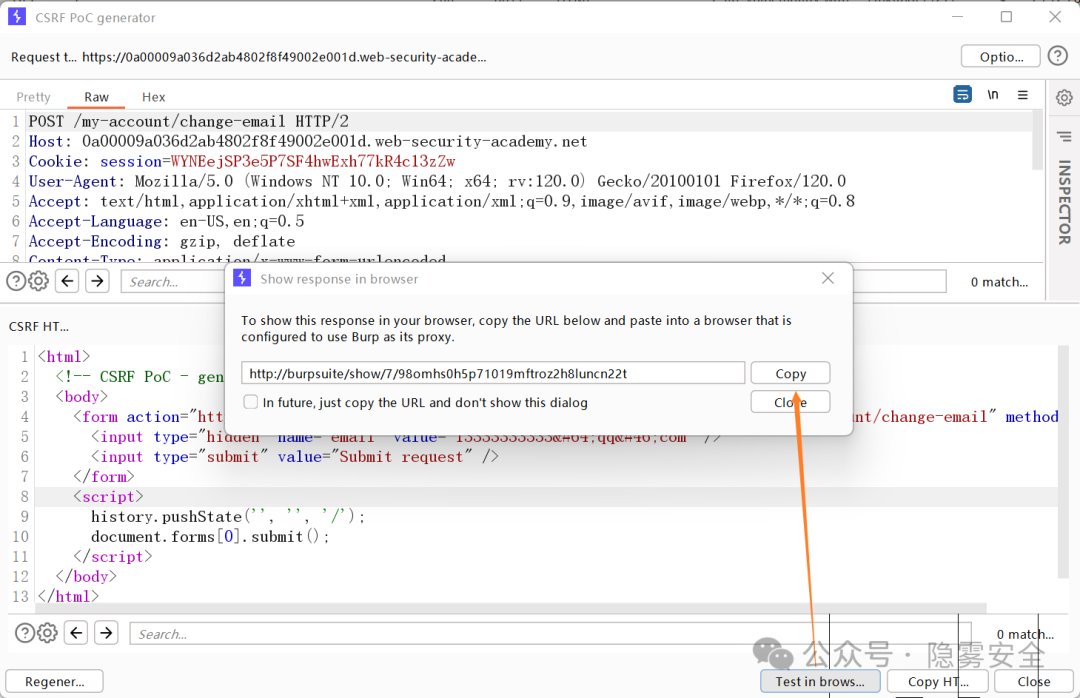Click the closing </script> tag line
Image resolution: width=1080 pixels, height=698 pixels.
(112, 556)
